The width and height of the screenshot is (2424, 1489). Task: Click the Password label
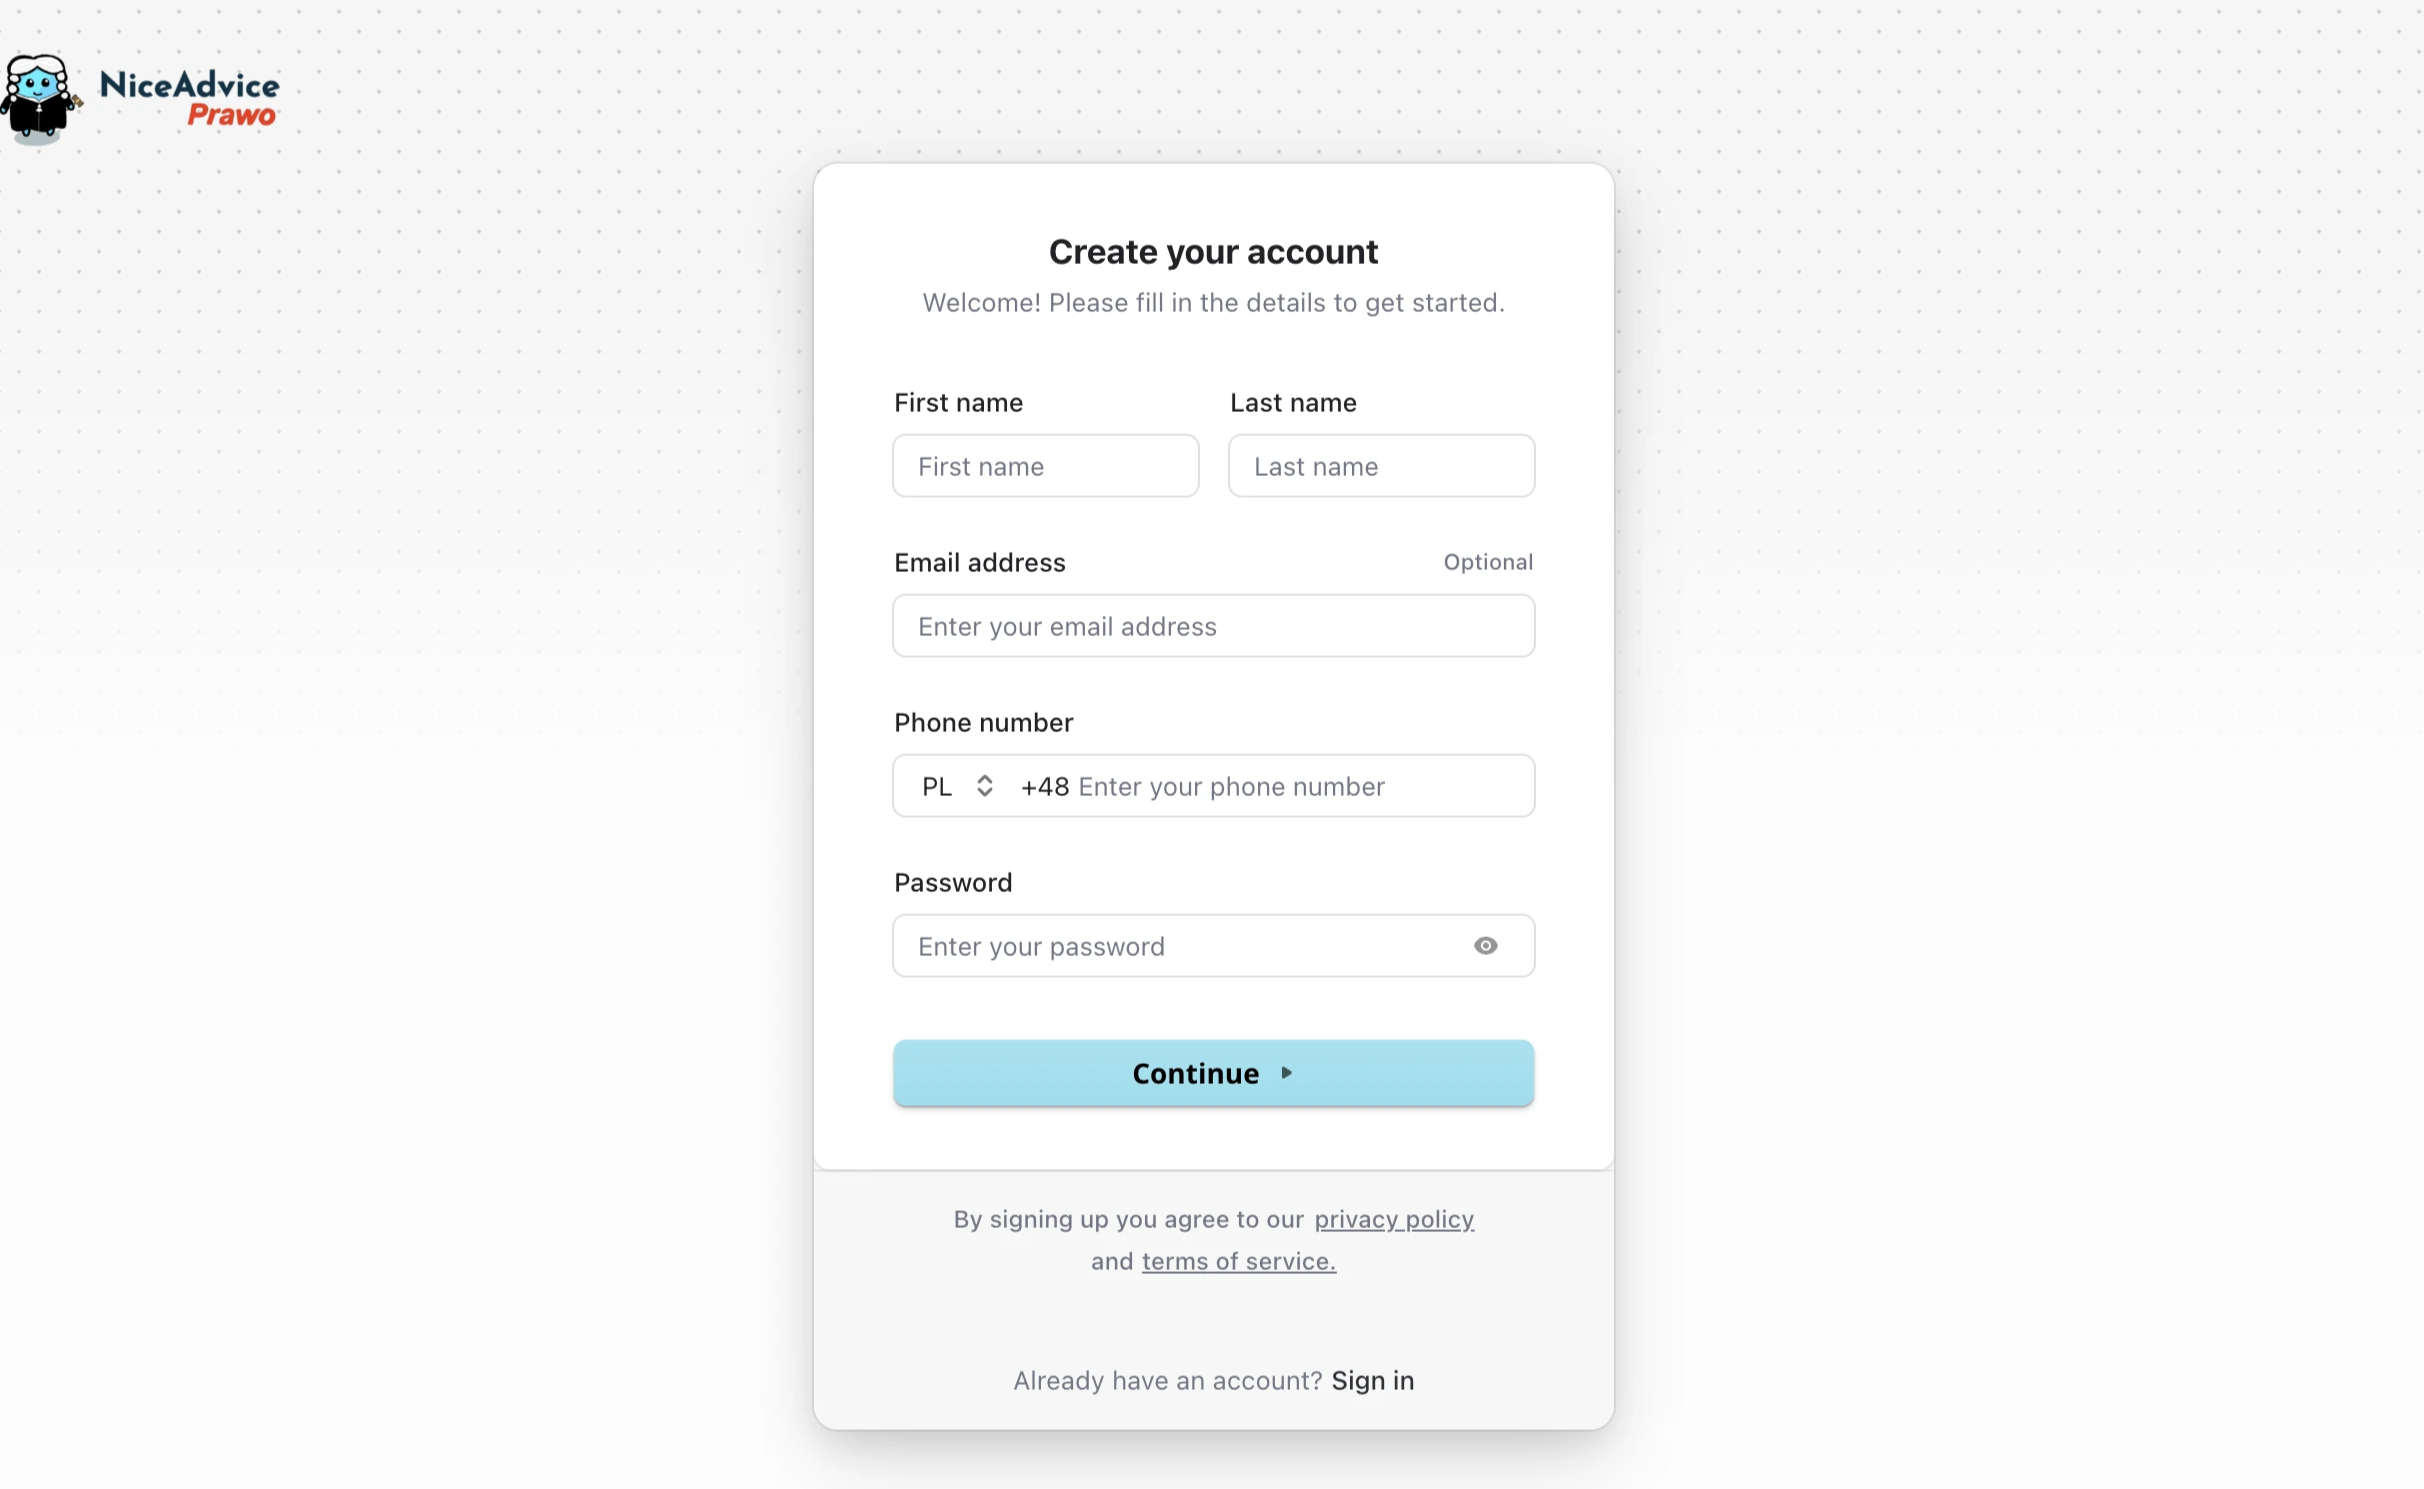[953, 883]
